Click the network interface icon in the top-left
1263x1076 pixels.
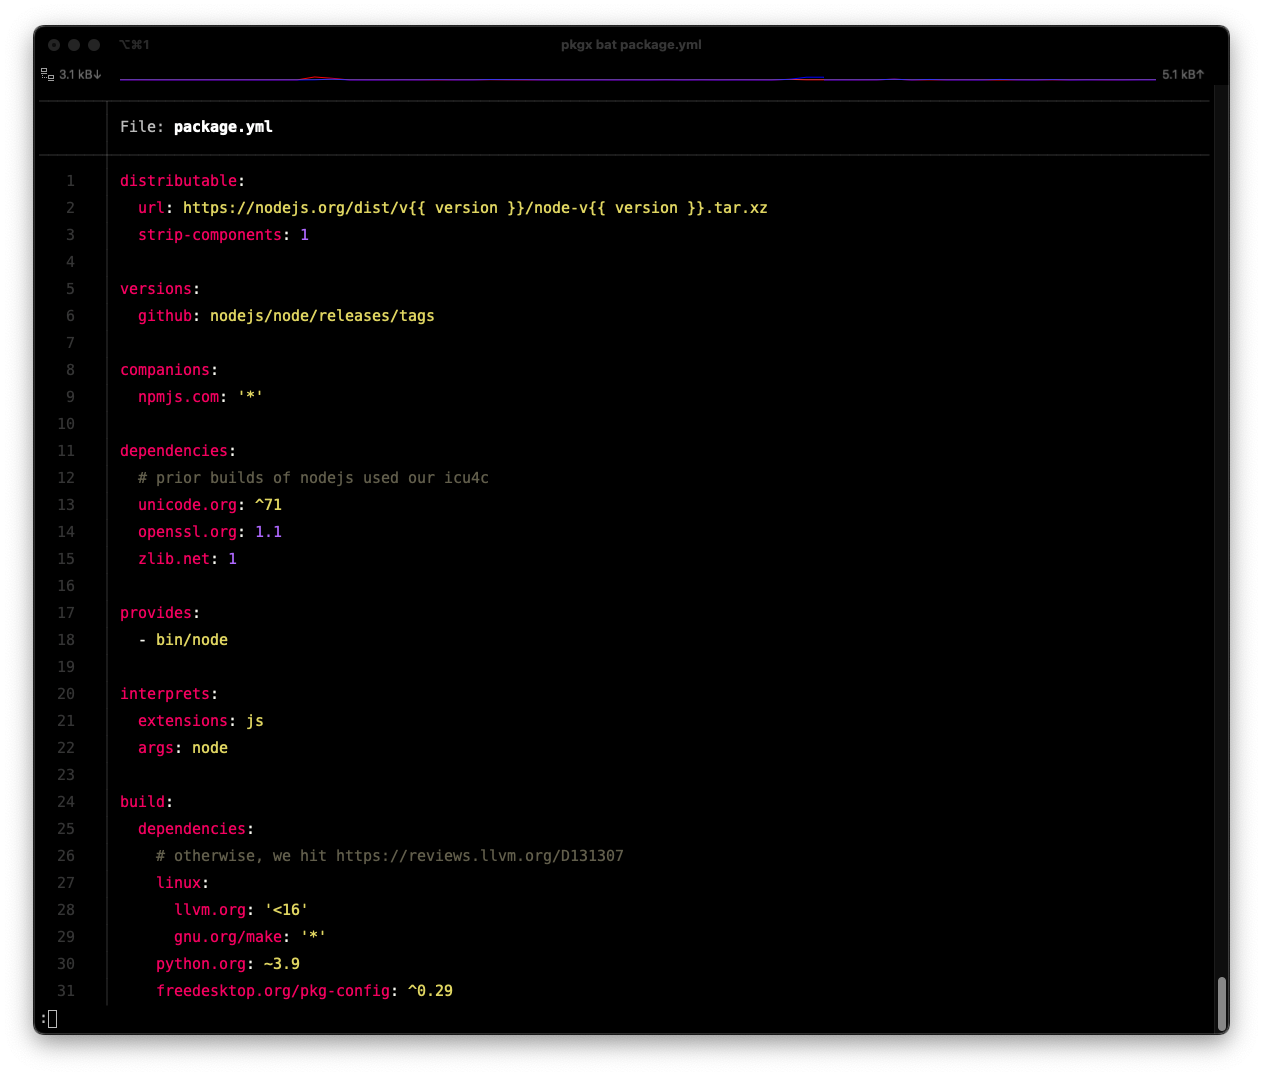pyautogui.click(x=46, y=73)
